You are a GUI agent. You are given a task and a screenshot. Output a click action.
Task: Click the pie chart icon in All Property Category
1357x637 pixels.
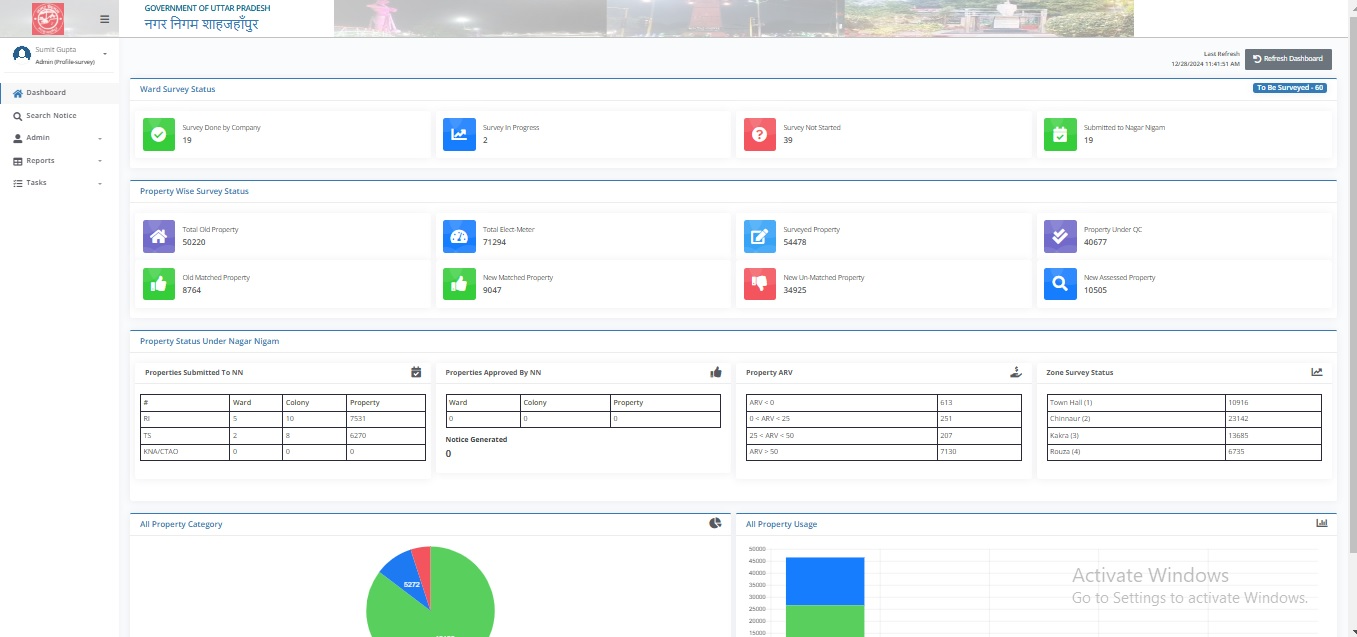715,523
